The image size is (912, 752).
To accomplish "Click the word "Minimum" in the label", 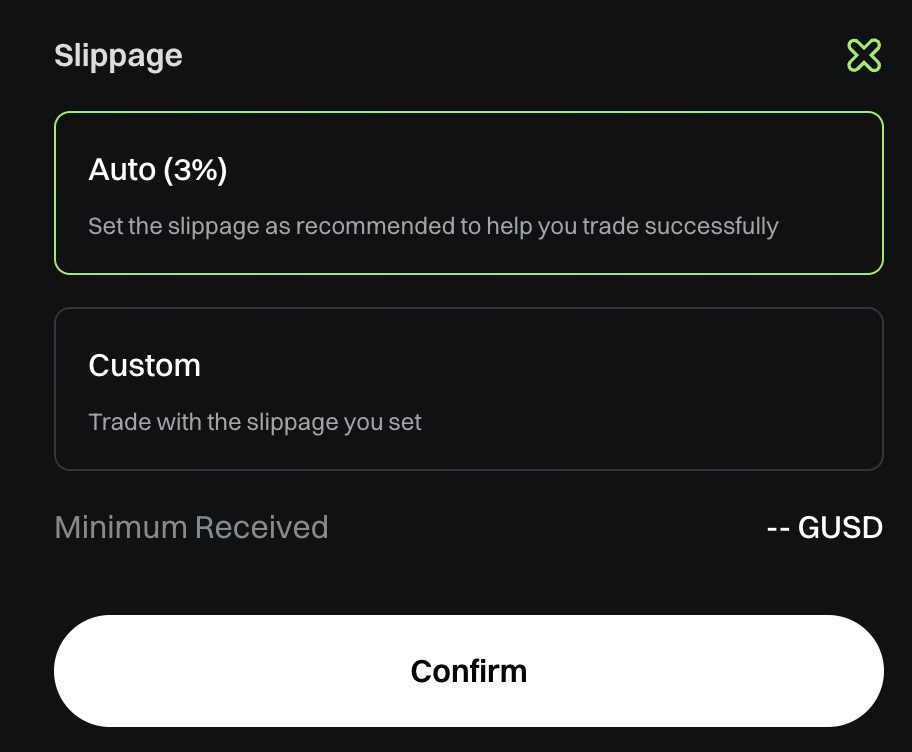I will point(120,527).
